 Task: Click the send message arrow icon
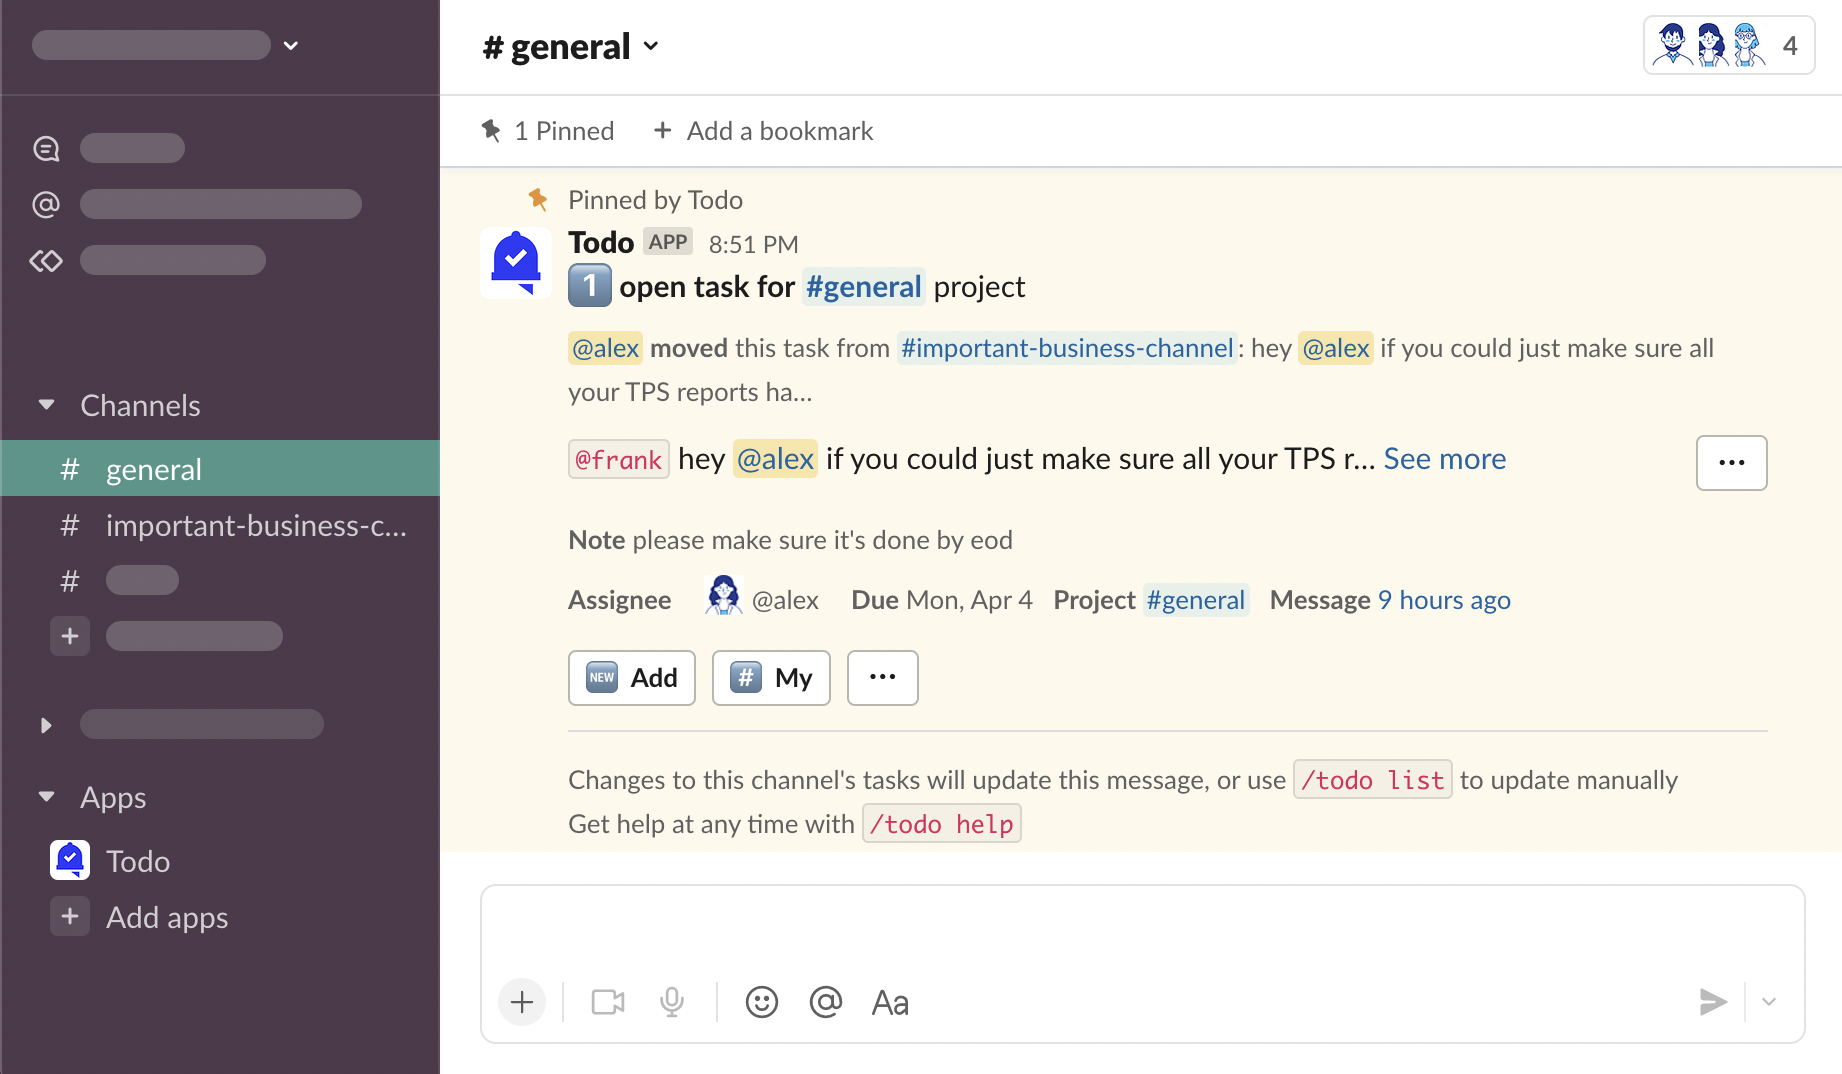[x=1712, y=1002]
